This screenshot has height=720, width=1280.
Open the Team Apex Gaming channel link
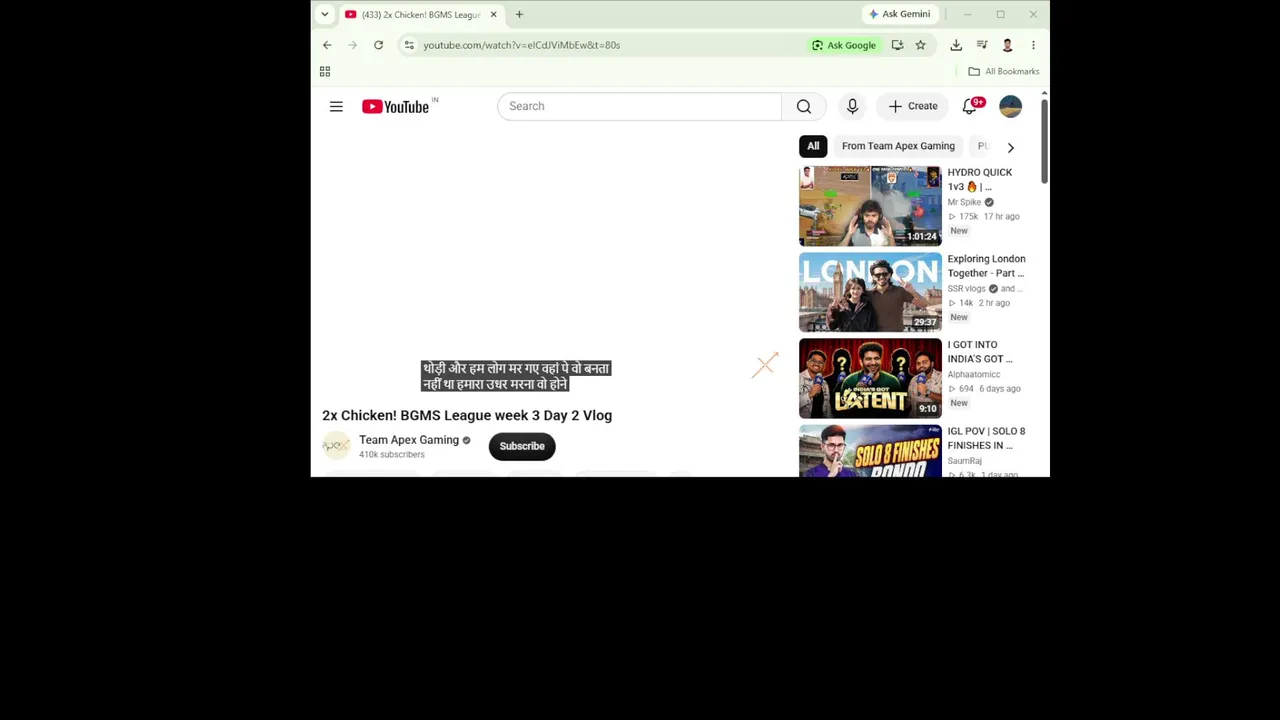coord(409,440)
